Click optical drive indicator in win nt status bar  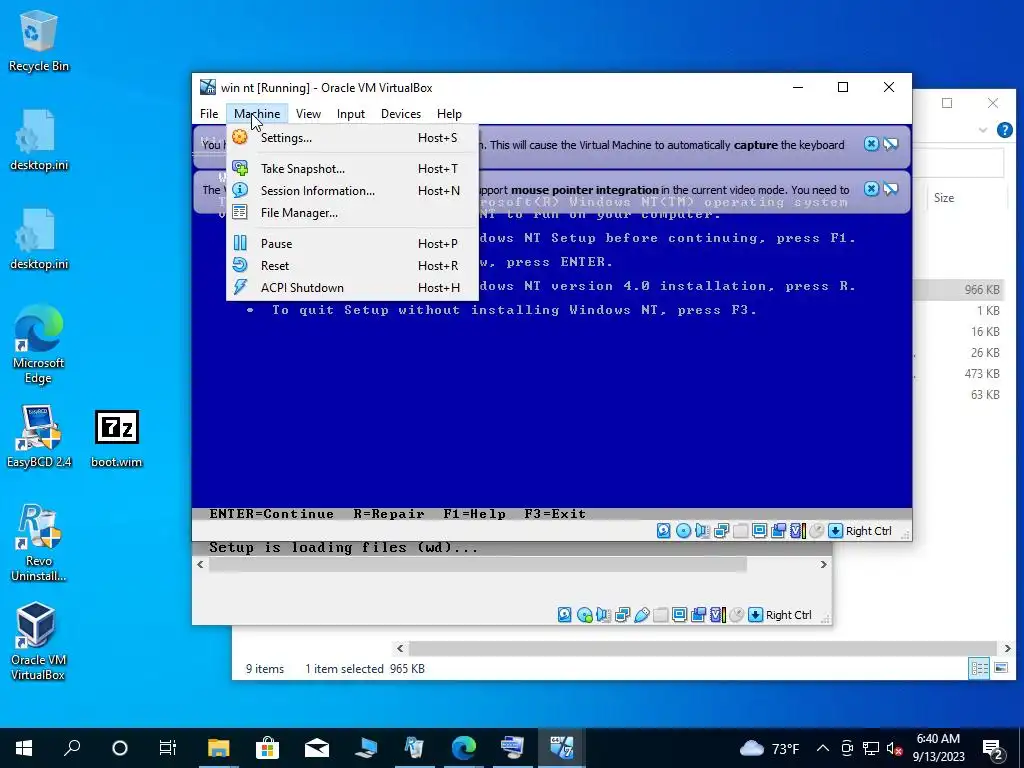point(683,531)
